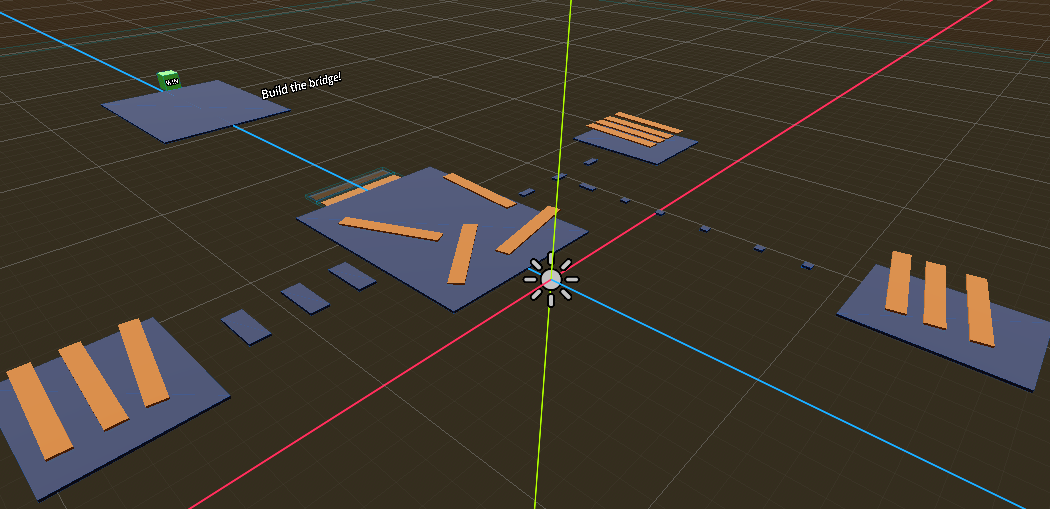Click the "Build the bridge!" label
Viewport: 1050px width, 509px height.
pyautogui.click(x=301, y=87)
